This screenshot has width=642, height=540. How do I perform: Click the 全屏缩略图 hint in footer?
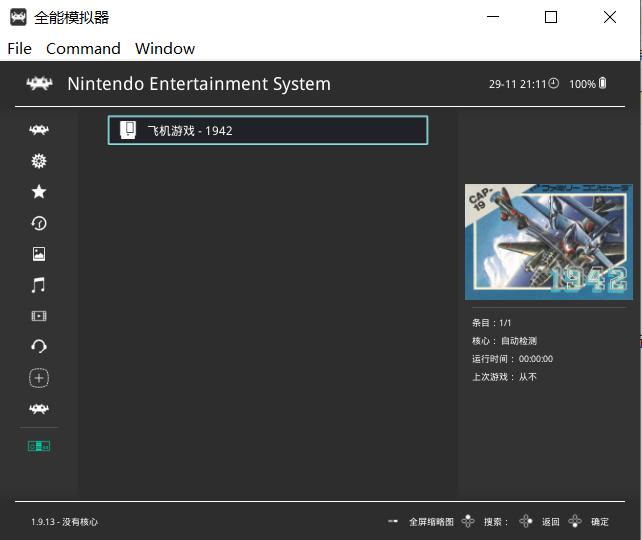point(431,522)
